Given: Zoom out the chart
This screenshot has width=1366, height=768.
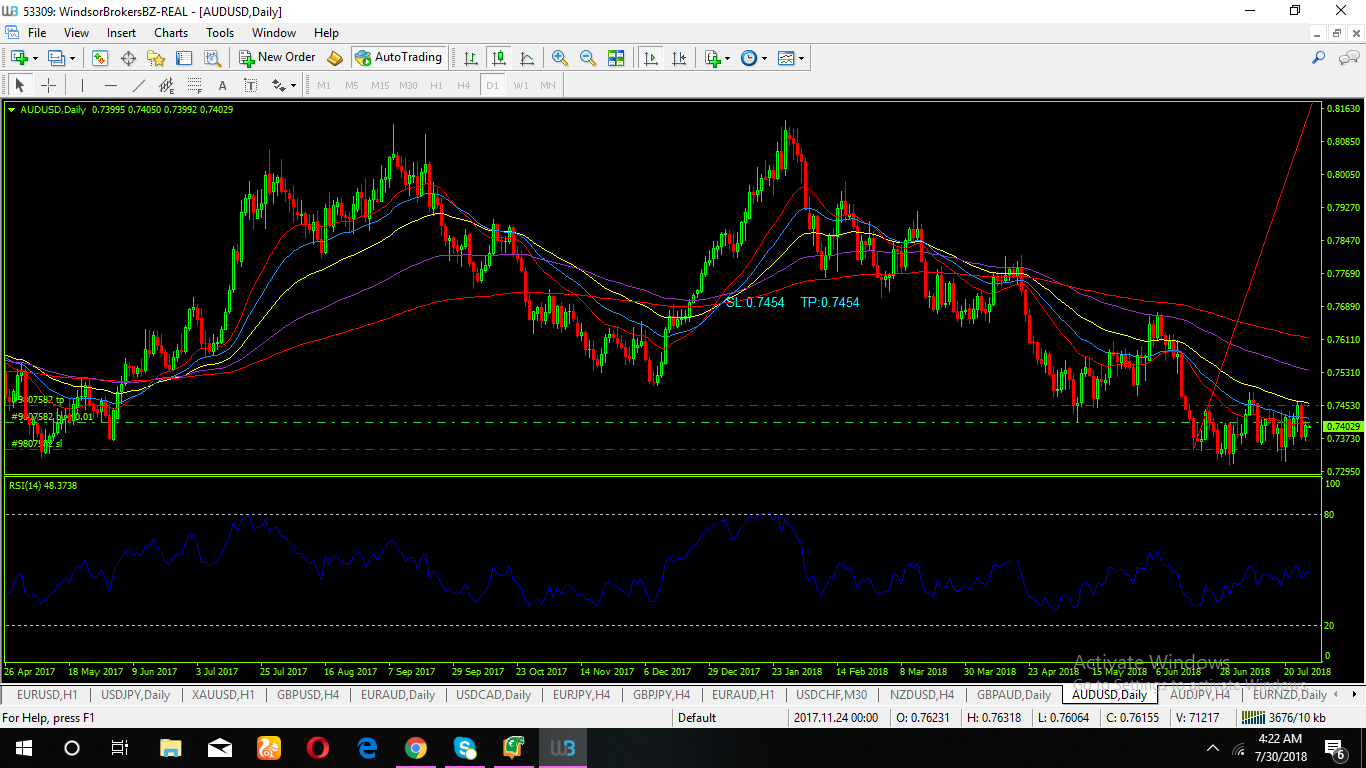Looking at the screenshot, I should click(x=588, y=58).
